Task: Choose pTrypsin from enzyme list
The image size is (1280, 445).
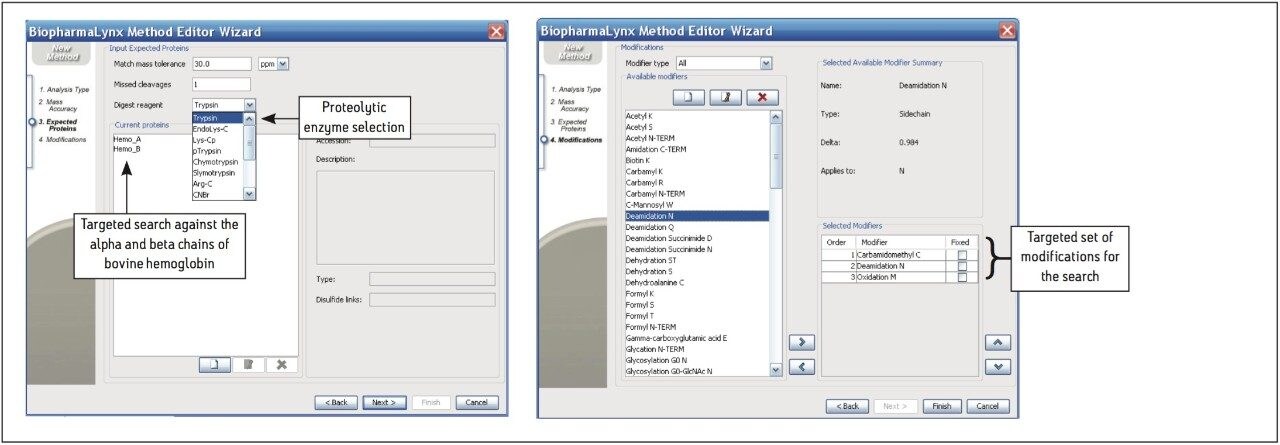Action: (x=218, y=150)
